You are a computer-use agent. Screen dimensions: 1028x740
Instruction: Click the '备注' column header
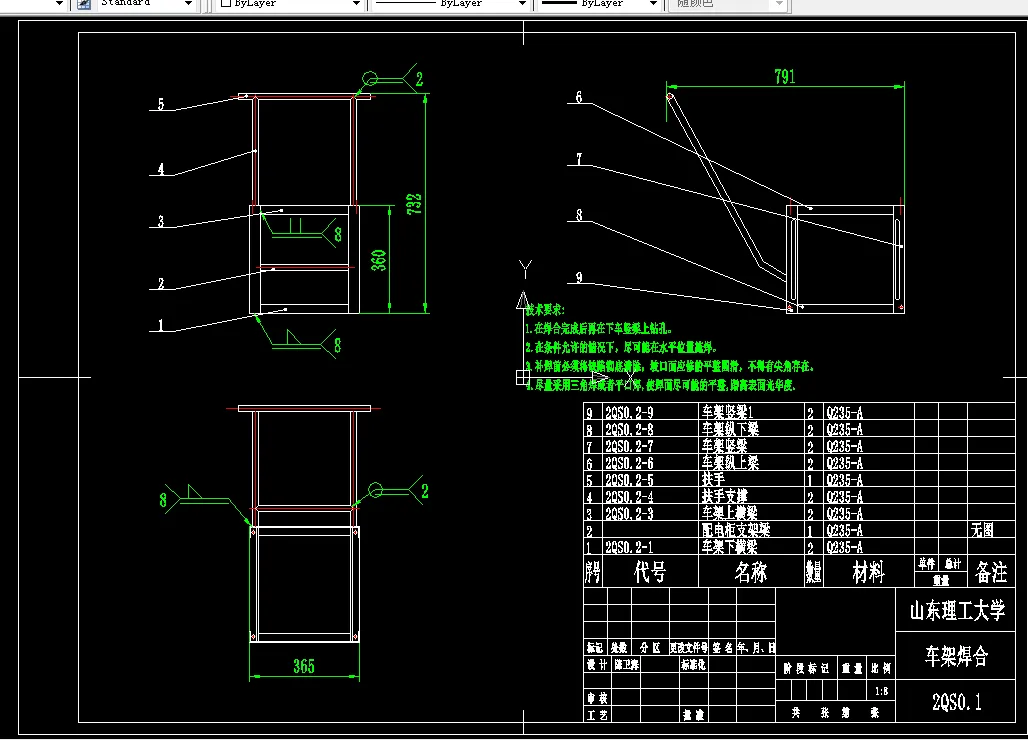pos(991,572)
